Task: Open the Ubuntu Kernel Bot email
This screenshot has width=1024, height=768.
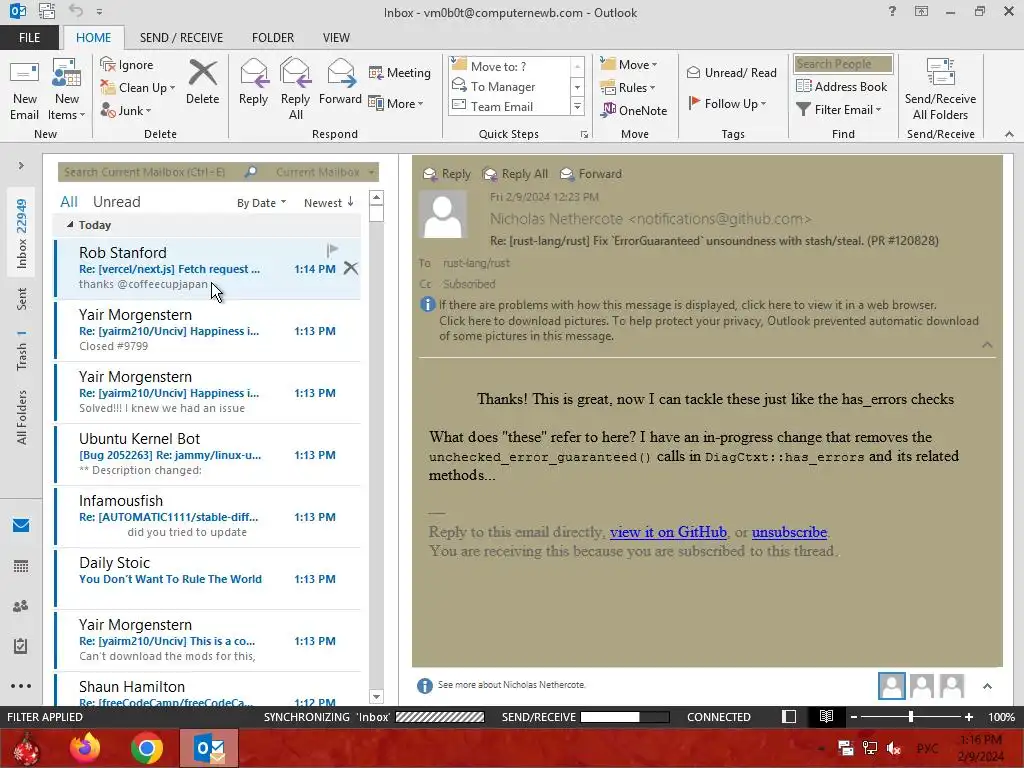Action: click(207, 455)
